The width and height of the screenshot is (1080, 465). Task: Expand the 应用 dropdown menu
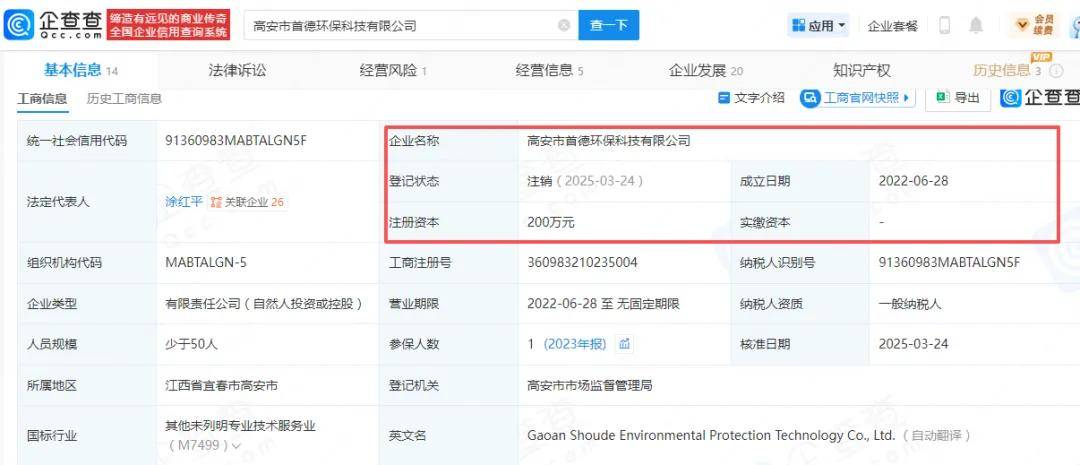point(818,26)
